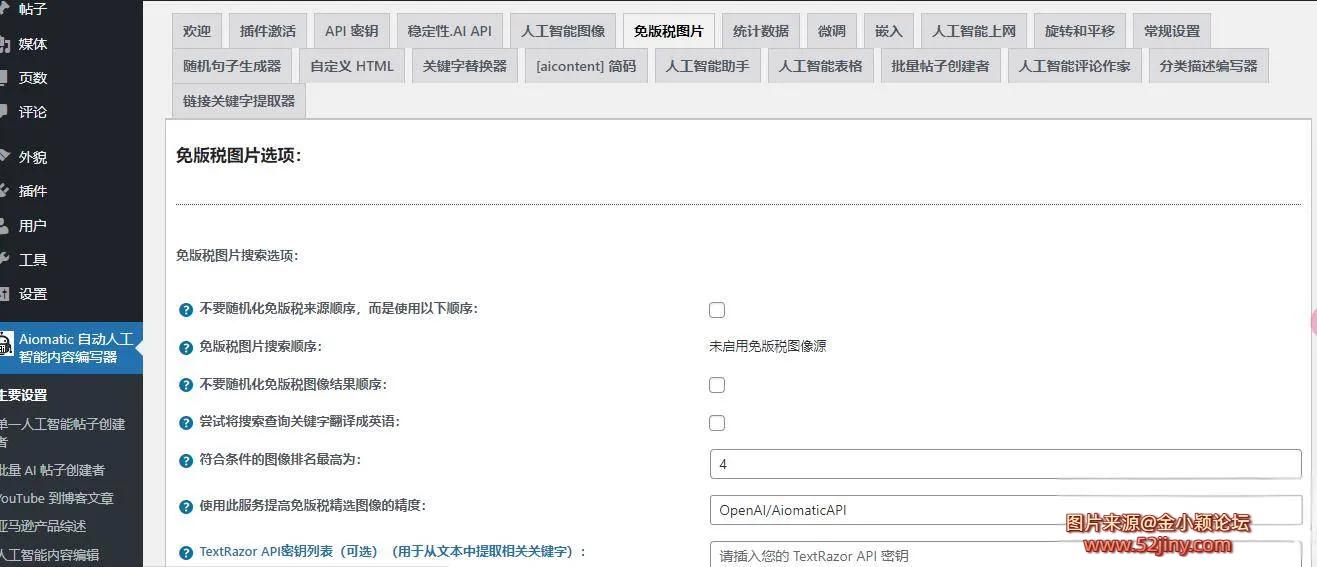Click the Aiomatic plugin robot icon

click(x=6, y=347)
